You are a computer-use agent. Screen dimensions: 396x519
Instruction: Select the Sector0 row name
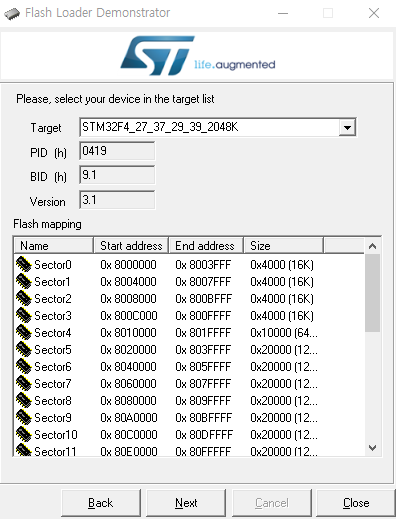pos(53,265)
